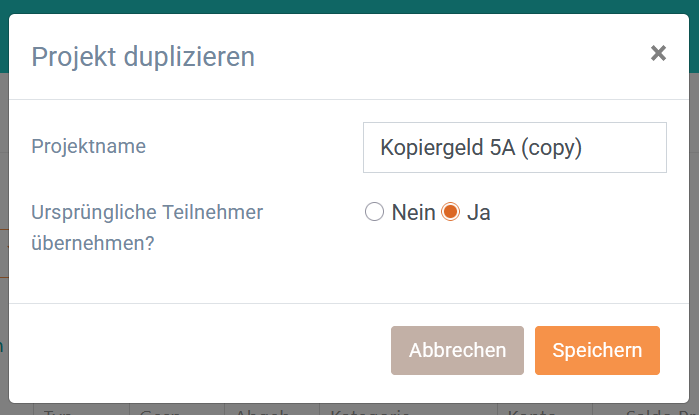Viewport: 699px width, 415px height.
Task: Close the Projekt duplizieren dialog with X
Action: point(658,54)
